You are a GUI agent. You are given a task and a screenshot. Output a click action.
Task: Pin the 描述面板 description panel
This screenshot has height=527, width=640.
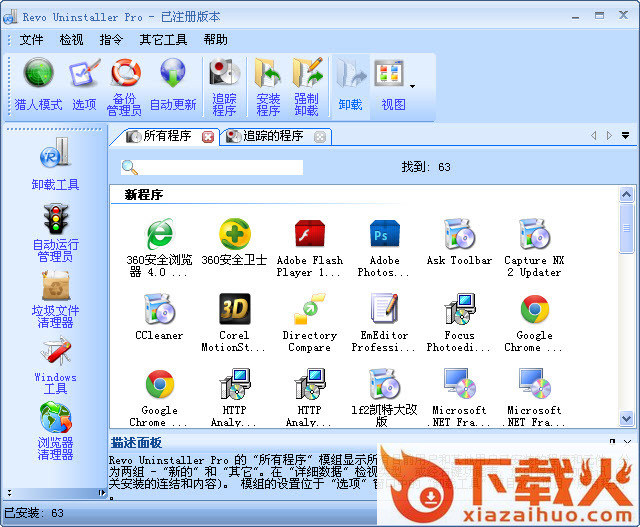point(612,441)
